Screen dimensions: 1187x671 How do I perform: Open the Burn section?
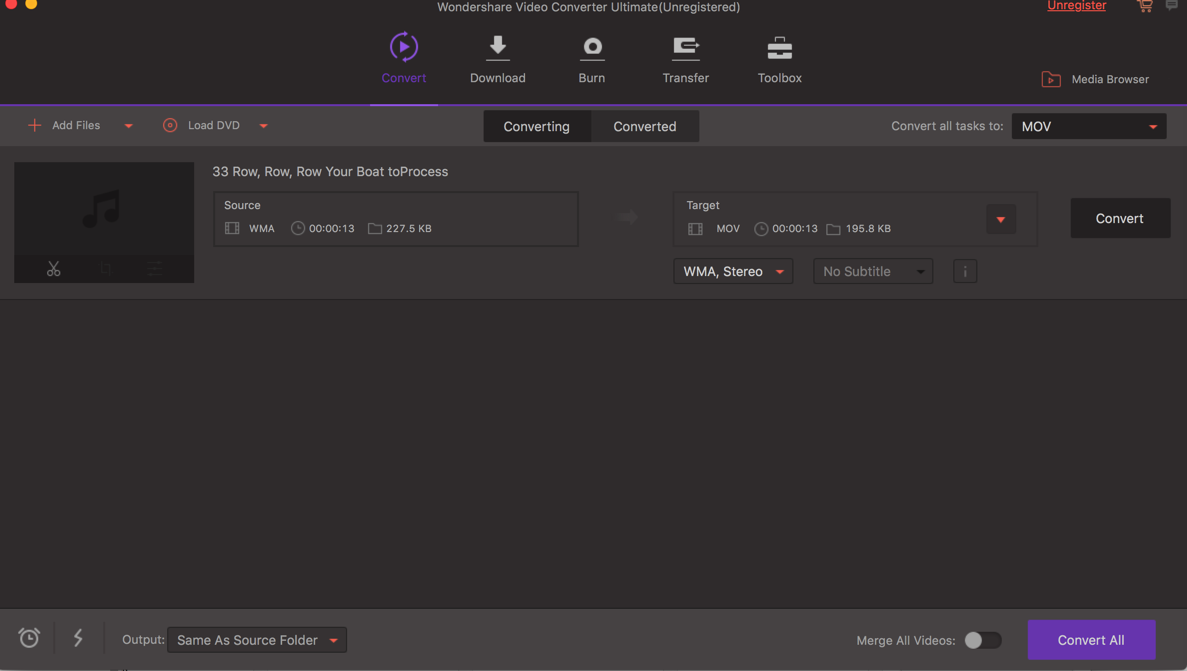[x=591, y=59]
